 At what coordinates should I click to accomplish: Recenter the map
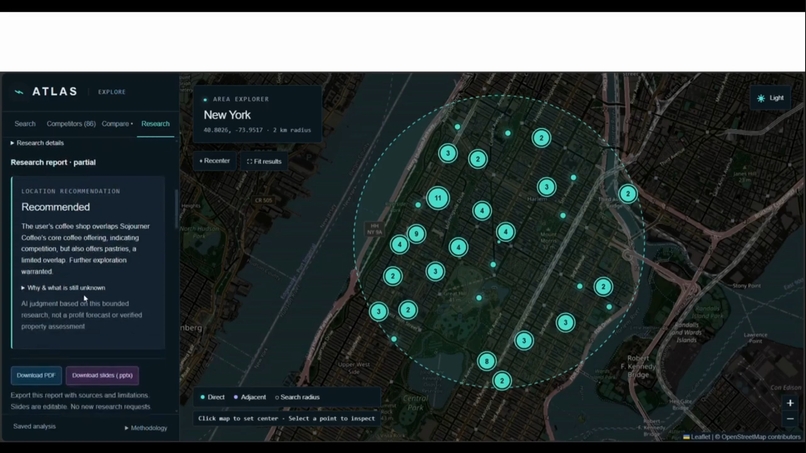point(215,161)
